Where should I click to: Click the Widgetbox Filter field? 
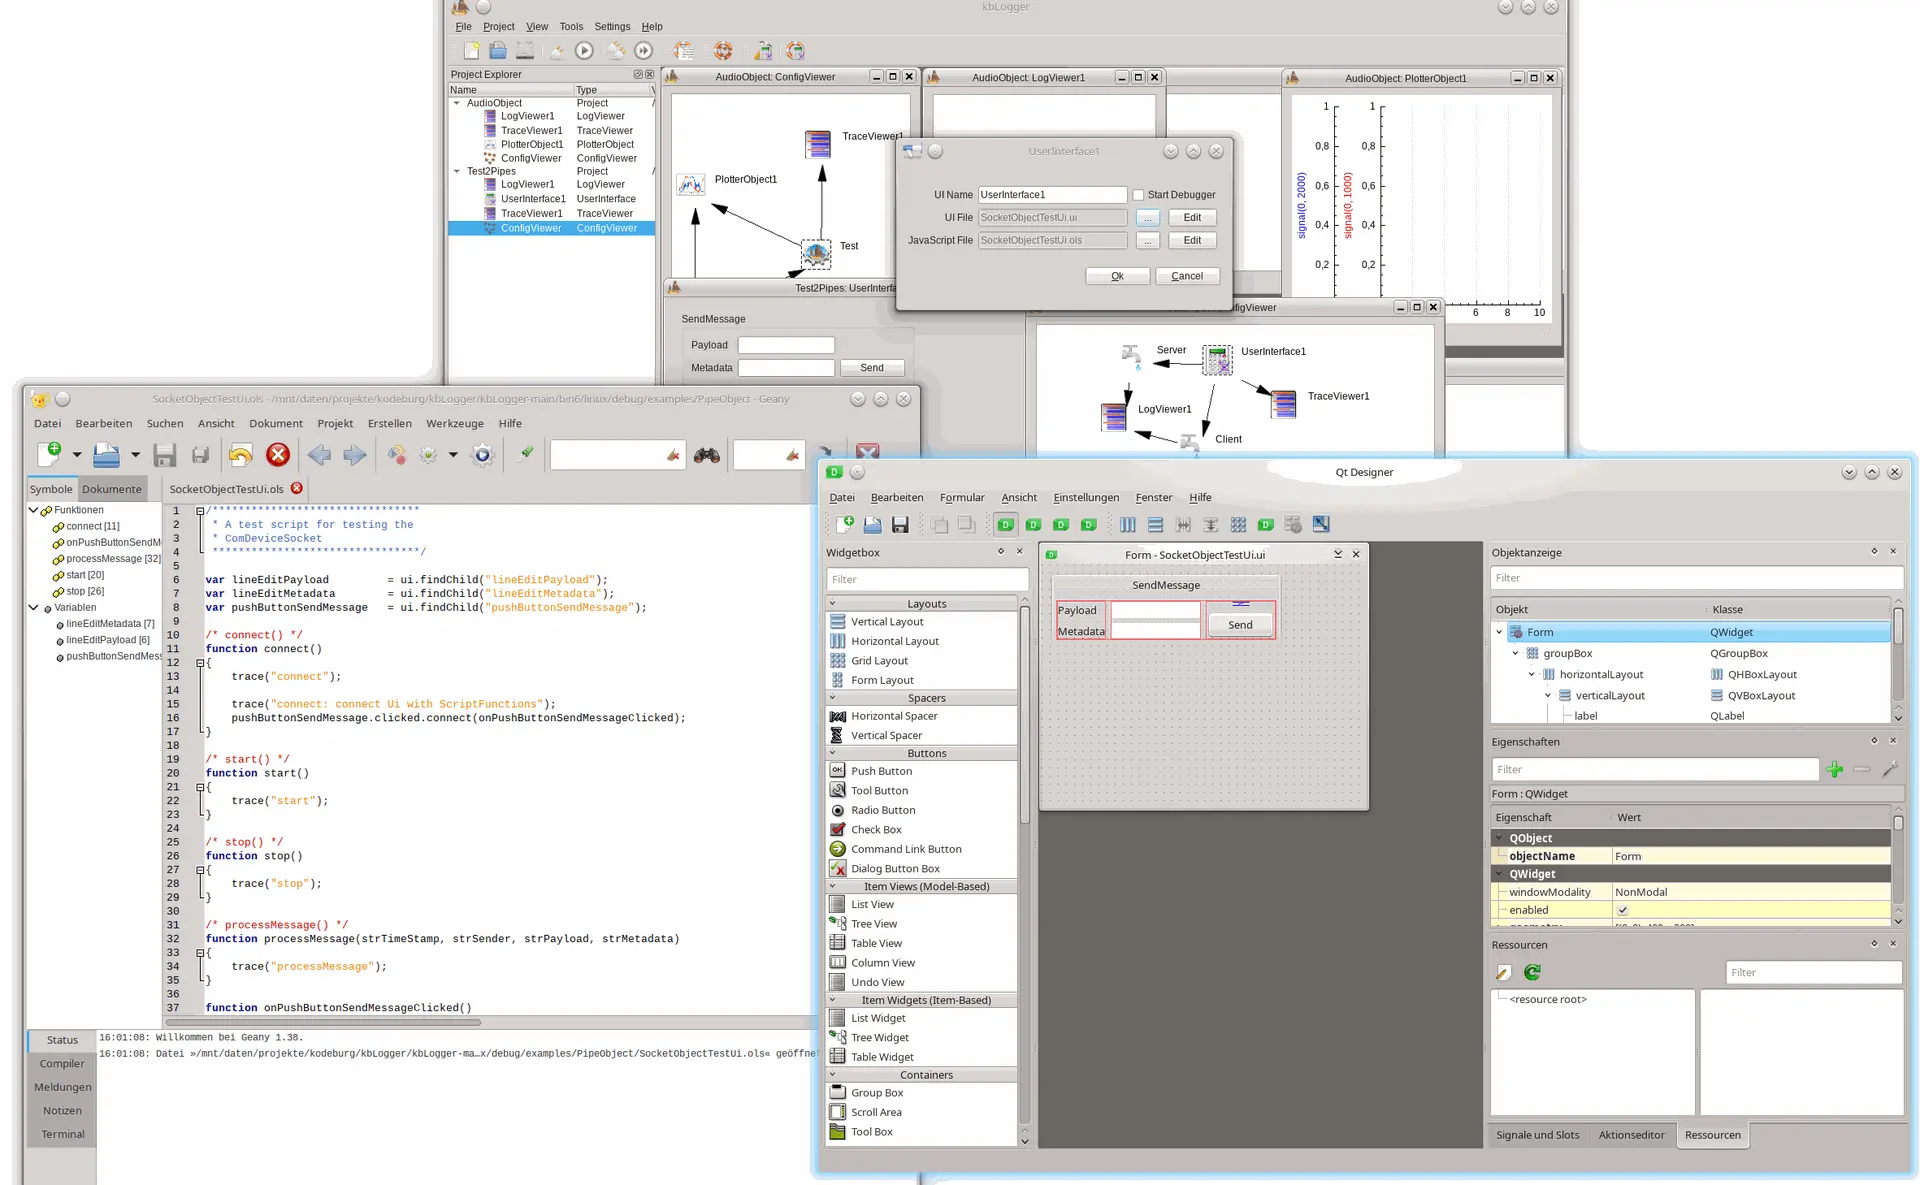pos(927,579)
